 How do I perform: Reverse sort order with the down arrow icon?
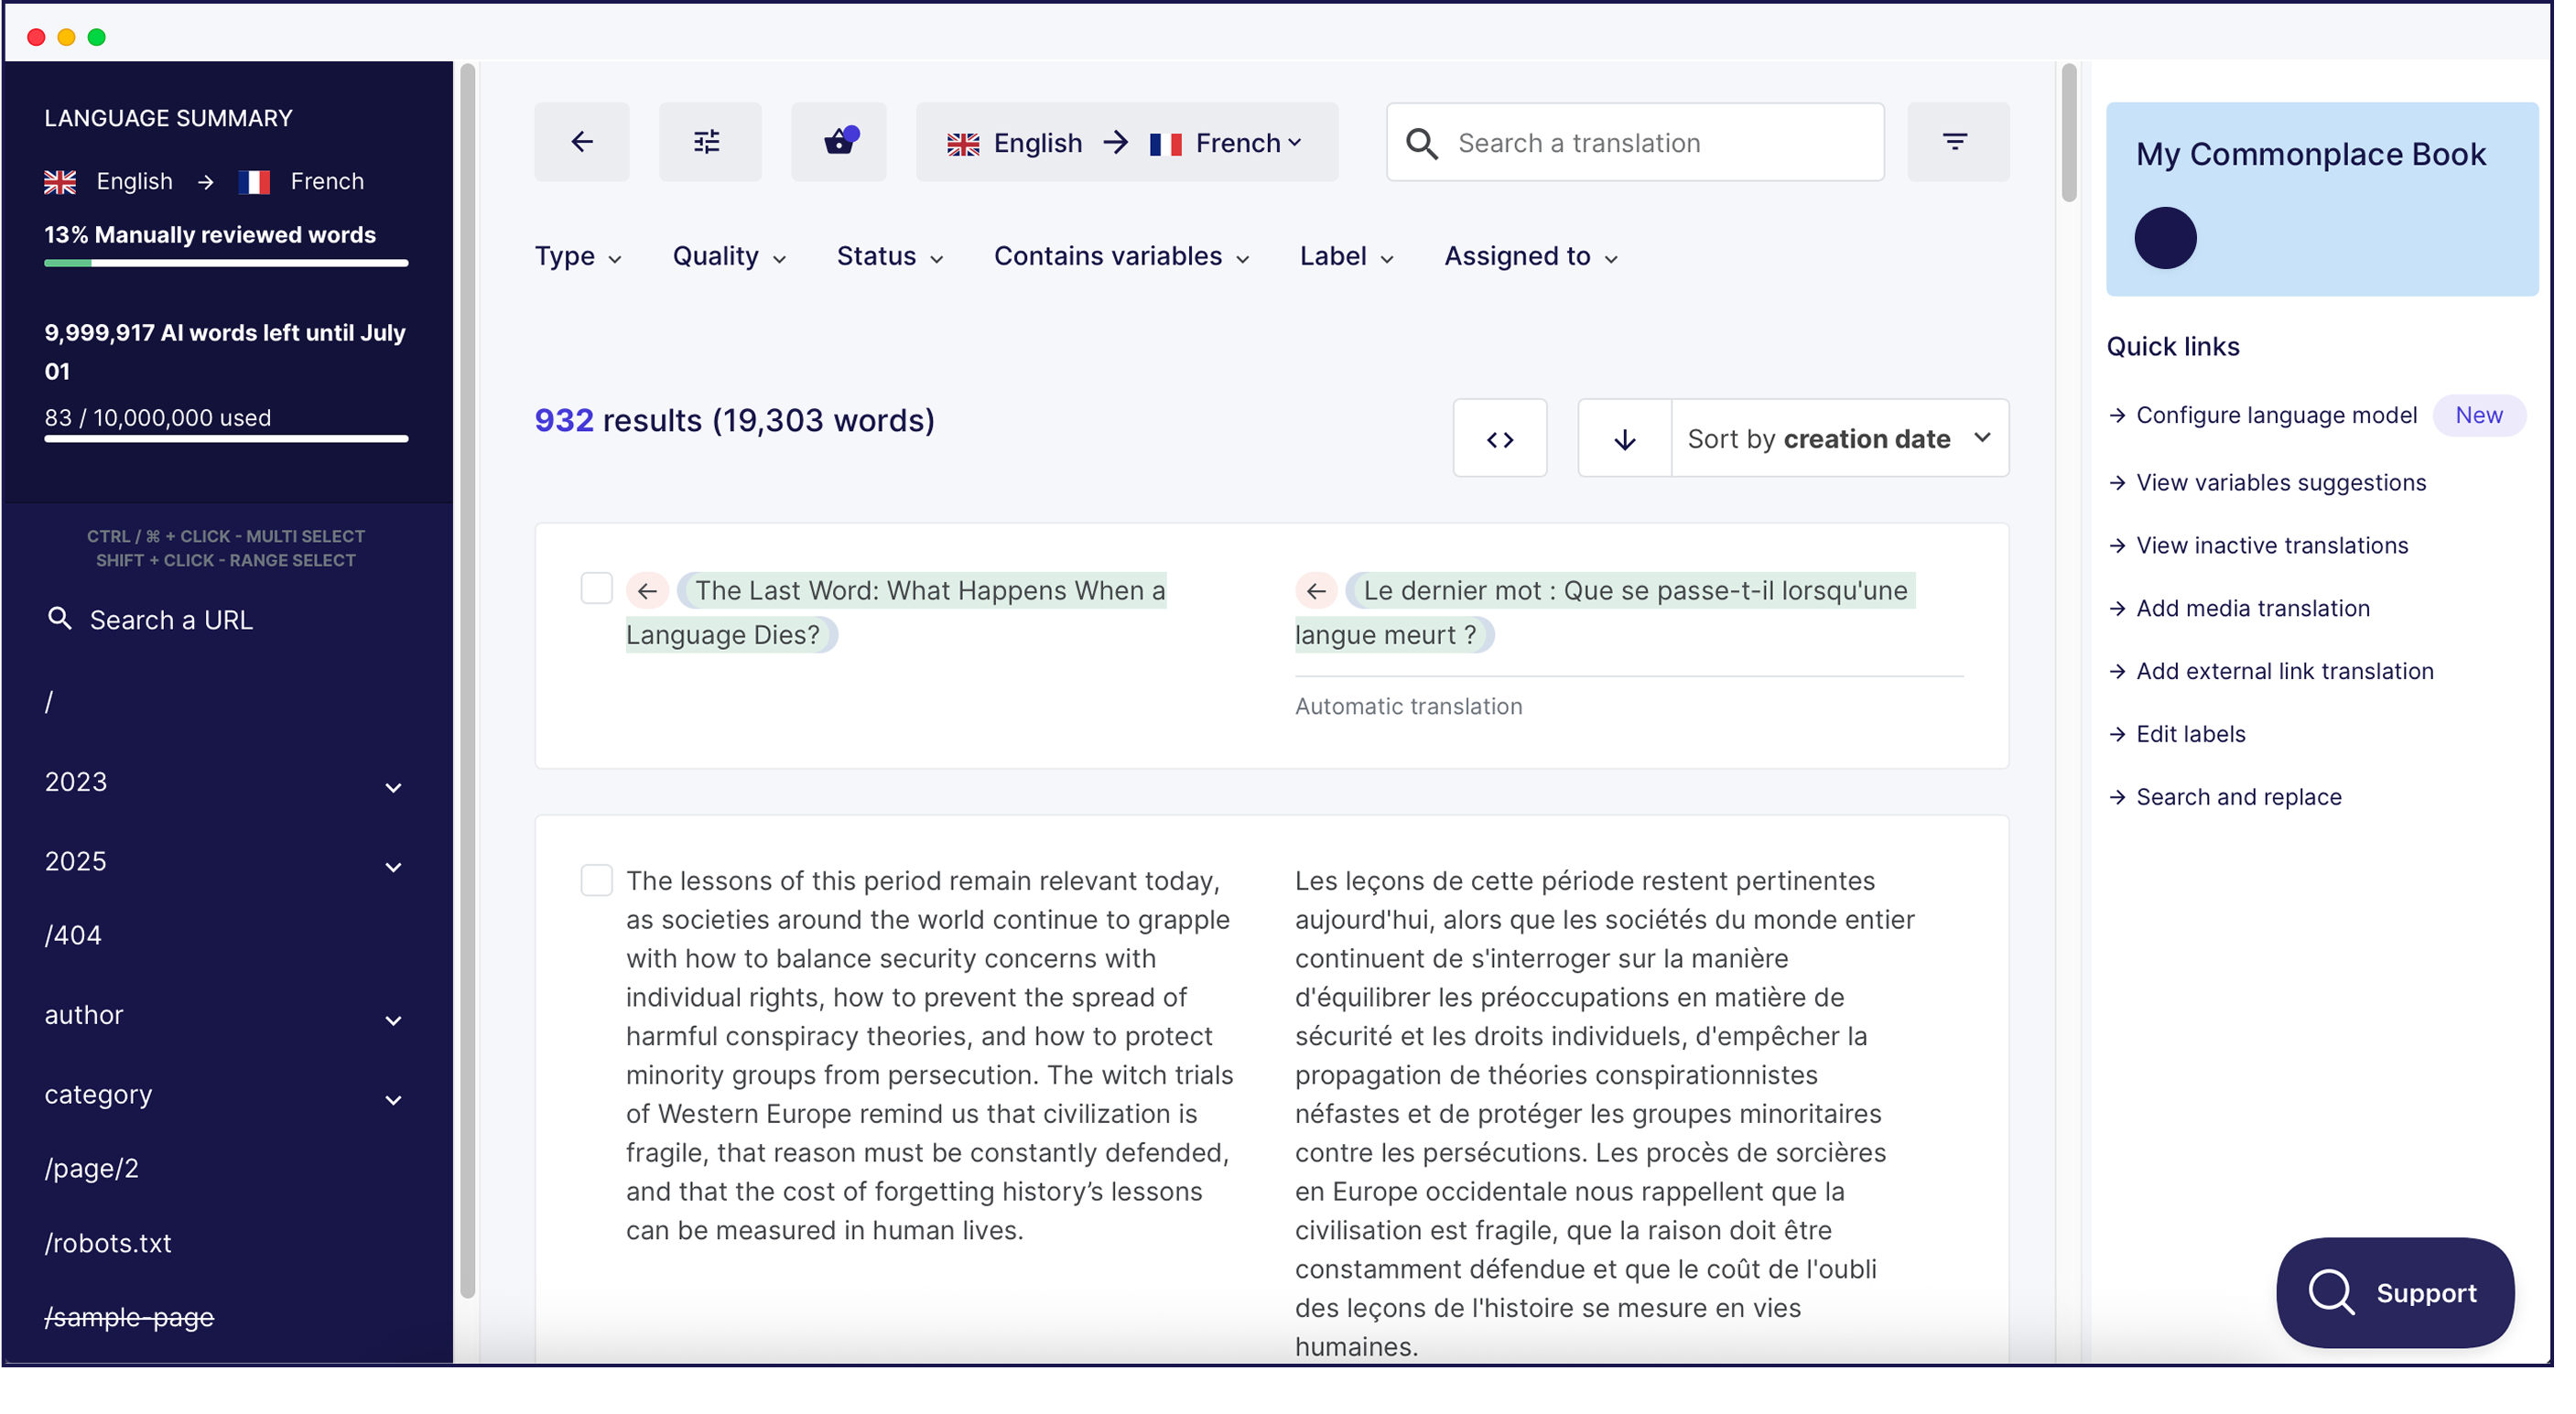coord(1624,438)
